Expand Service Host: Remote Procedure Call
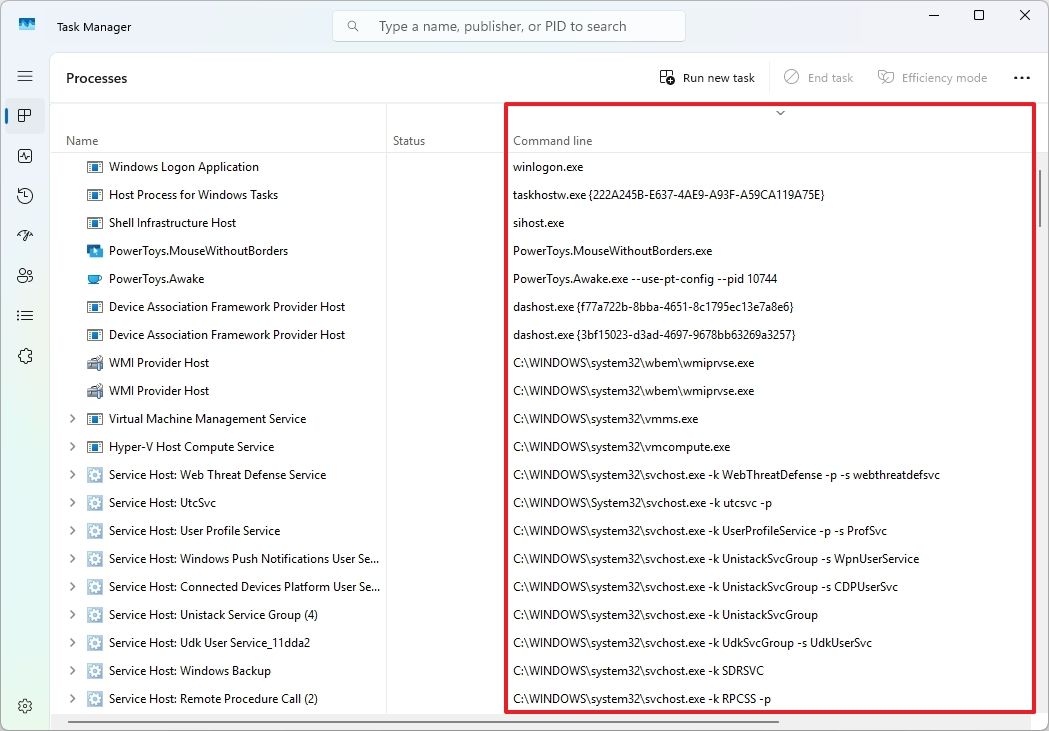The width and height of the screenshot is (1049, 731). click(71, 699)
